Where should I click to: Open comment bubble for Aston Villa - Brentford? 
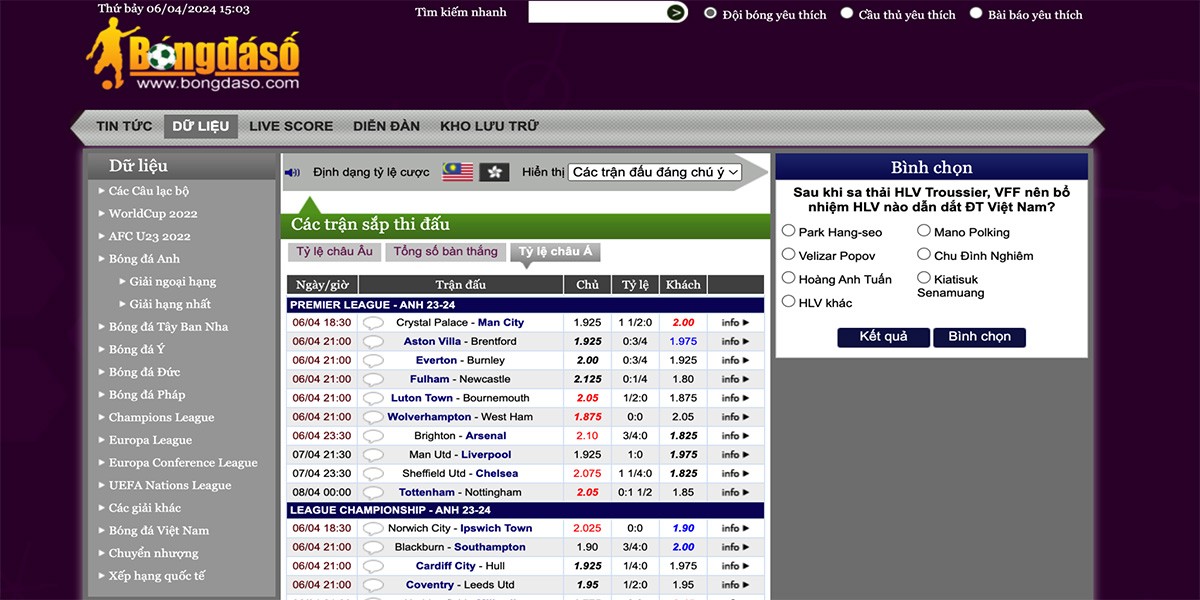point(373,342)
